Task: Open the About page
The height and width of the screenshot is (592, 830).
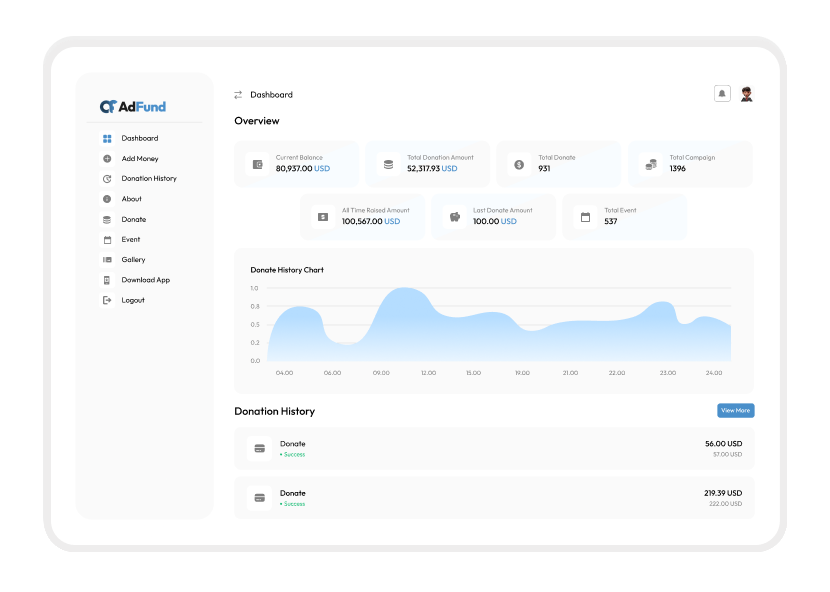Action: [131, 199]
